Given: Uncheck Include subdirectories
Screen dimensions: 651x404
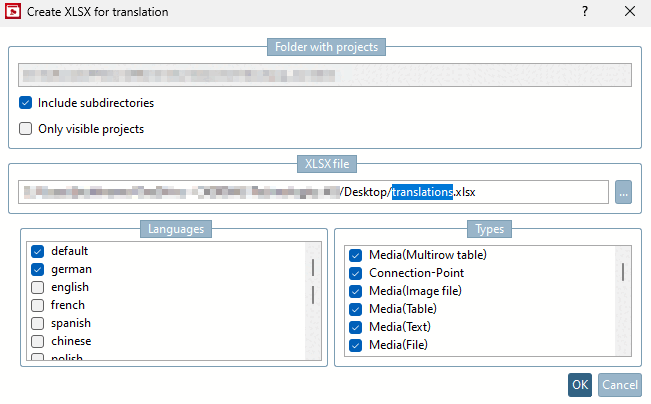Looking at the screenshot, I should click(26, 102).
